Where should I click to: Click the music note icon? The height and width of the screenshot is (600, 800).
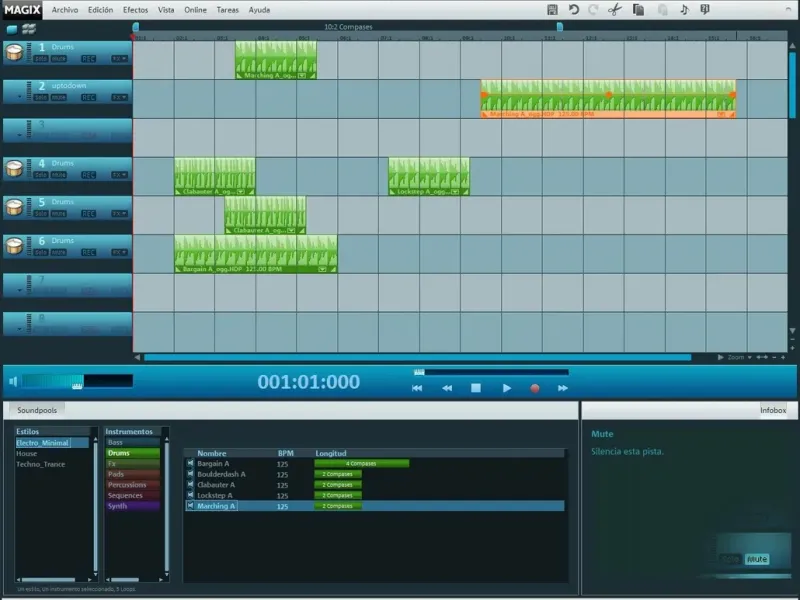click(685, 10)
